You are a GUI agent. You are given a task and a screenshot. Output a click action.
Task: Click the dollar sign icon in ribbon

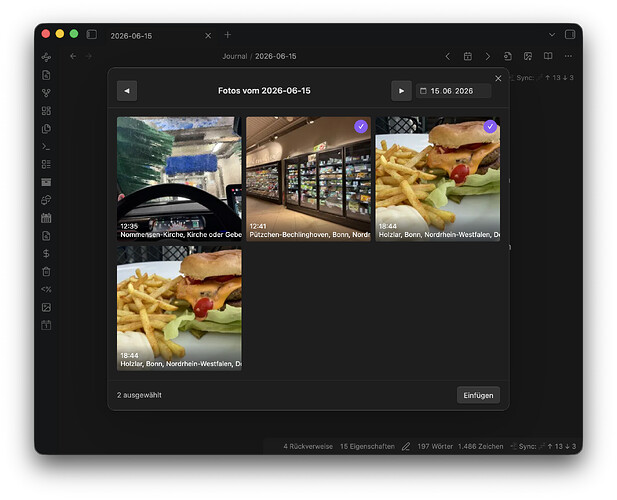tap(46, 253)
